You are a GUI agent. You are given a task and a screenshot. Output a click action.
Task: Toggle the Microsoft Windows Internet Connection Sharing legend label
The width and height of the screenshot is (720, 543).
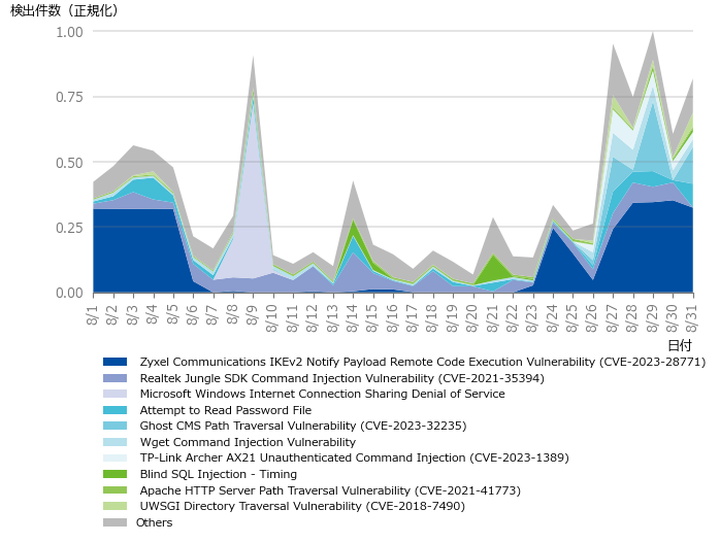pyautogui.click(x=322, y=394)
